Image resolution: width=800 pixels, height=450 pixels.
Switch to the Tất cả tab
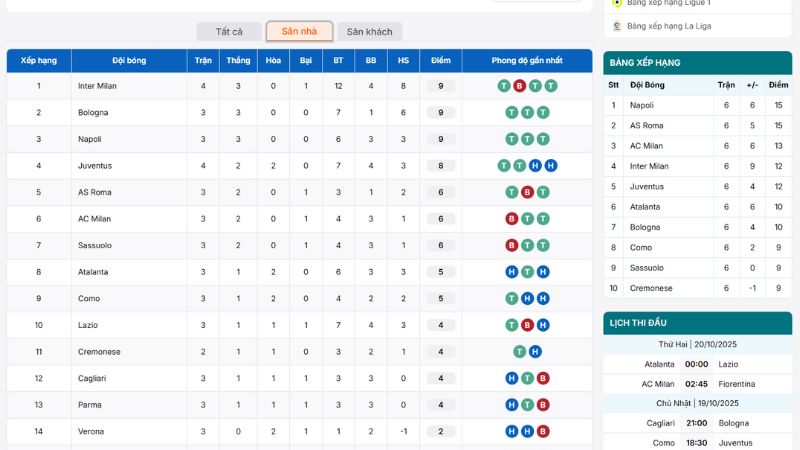click(x=229, y=32)
